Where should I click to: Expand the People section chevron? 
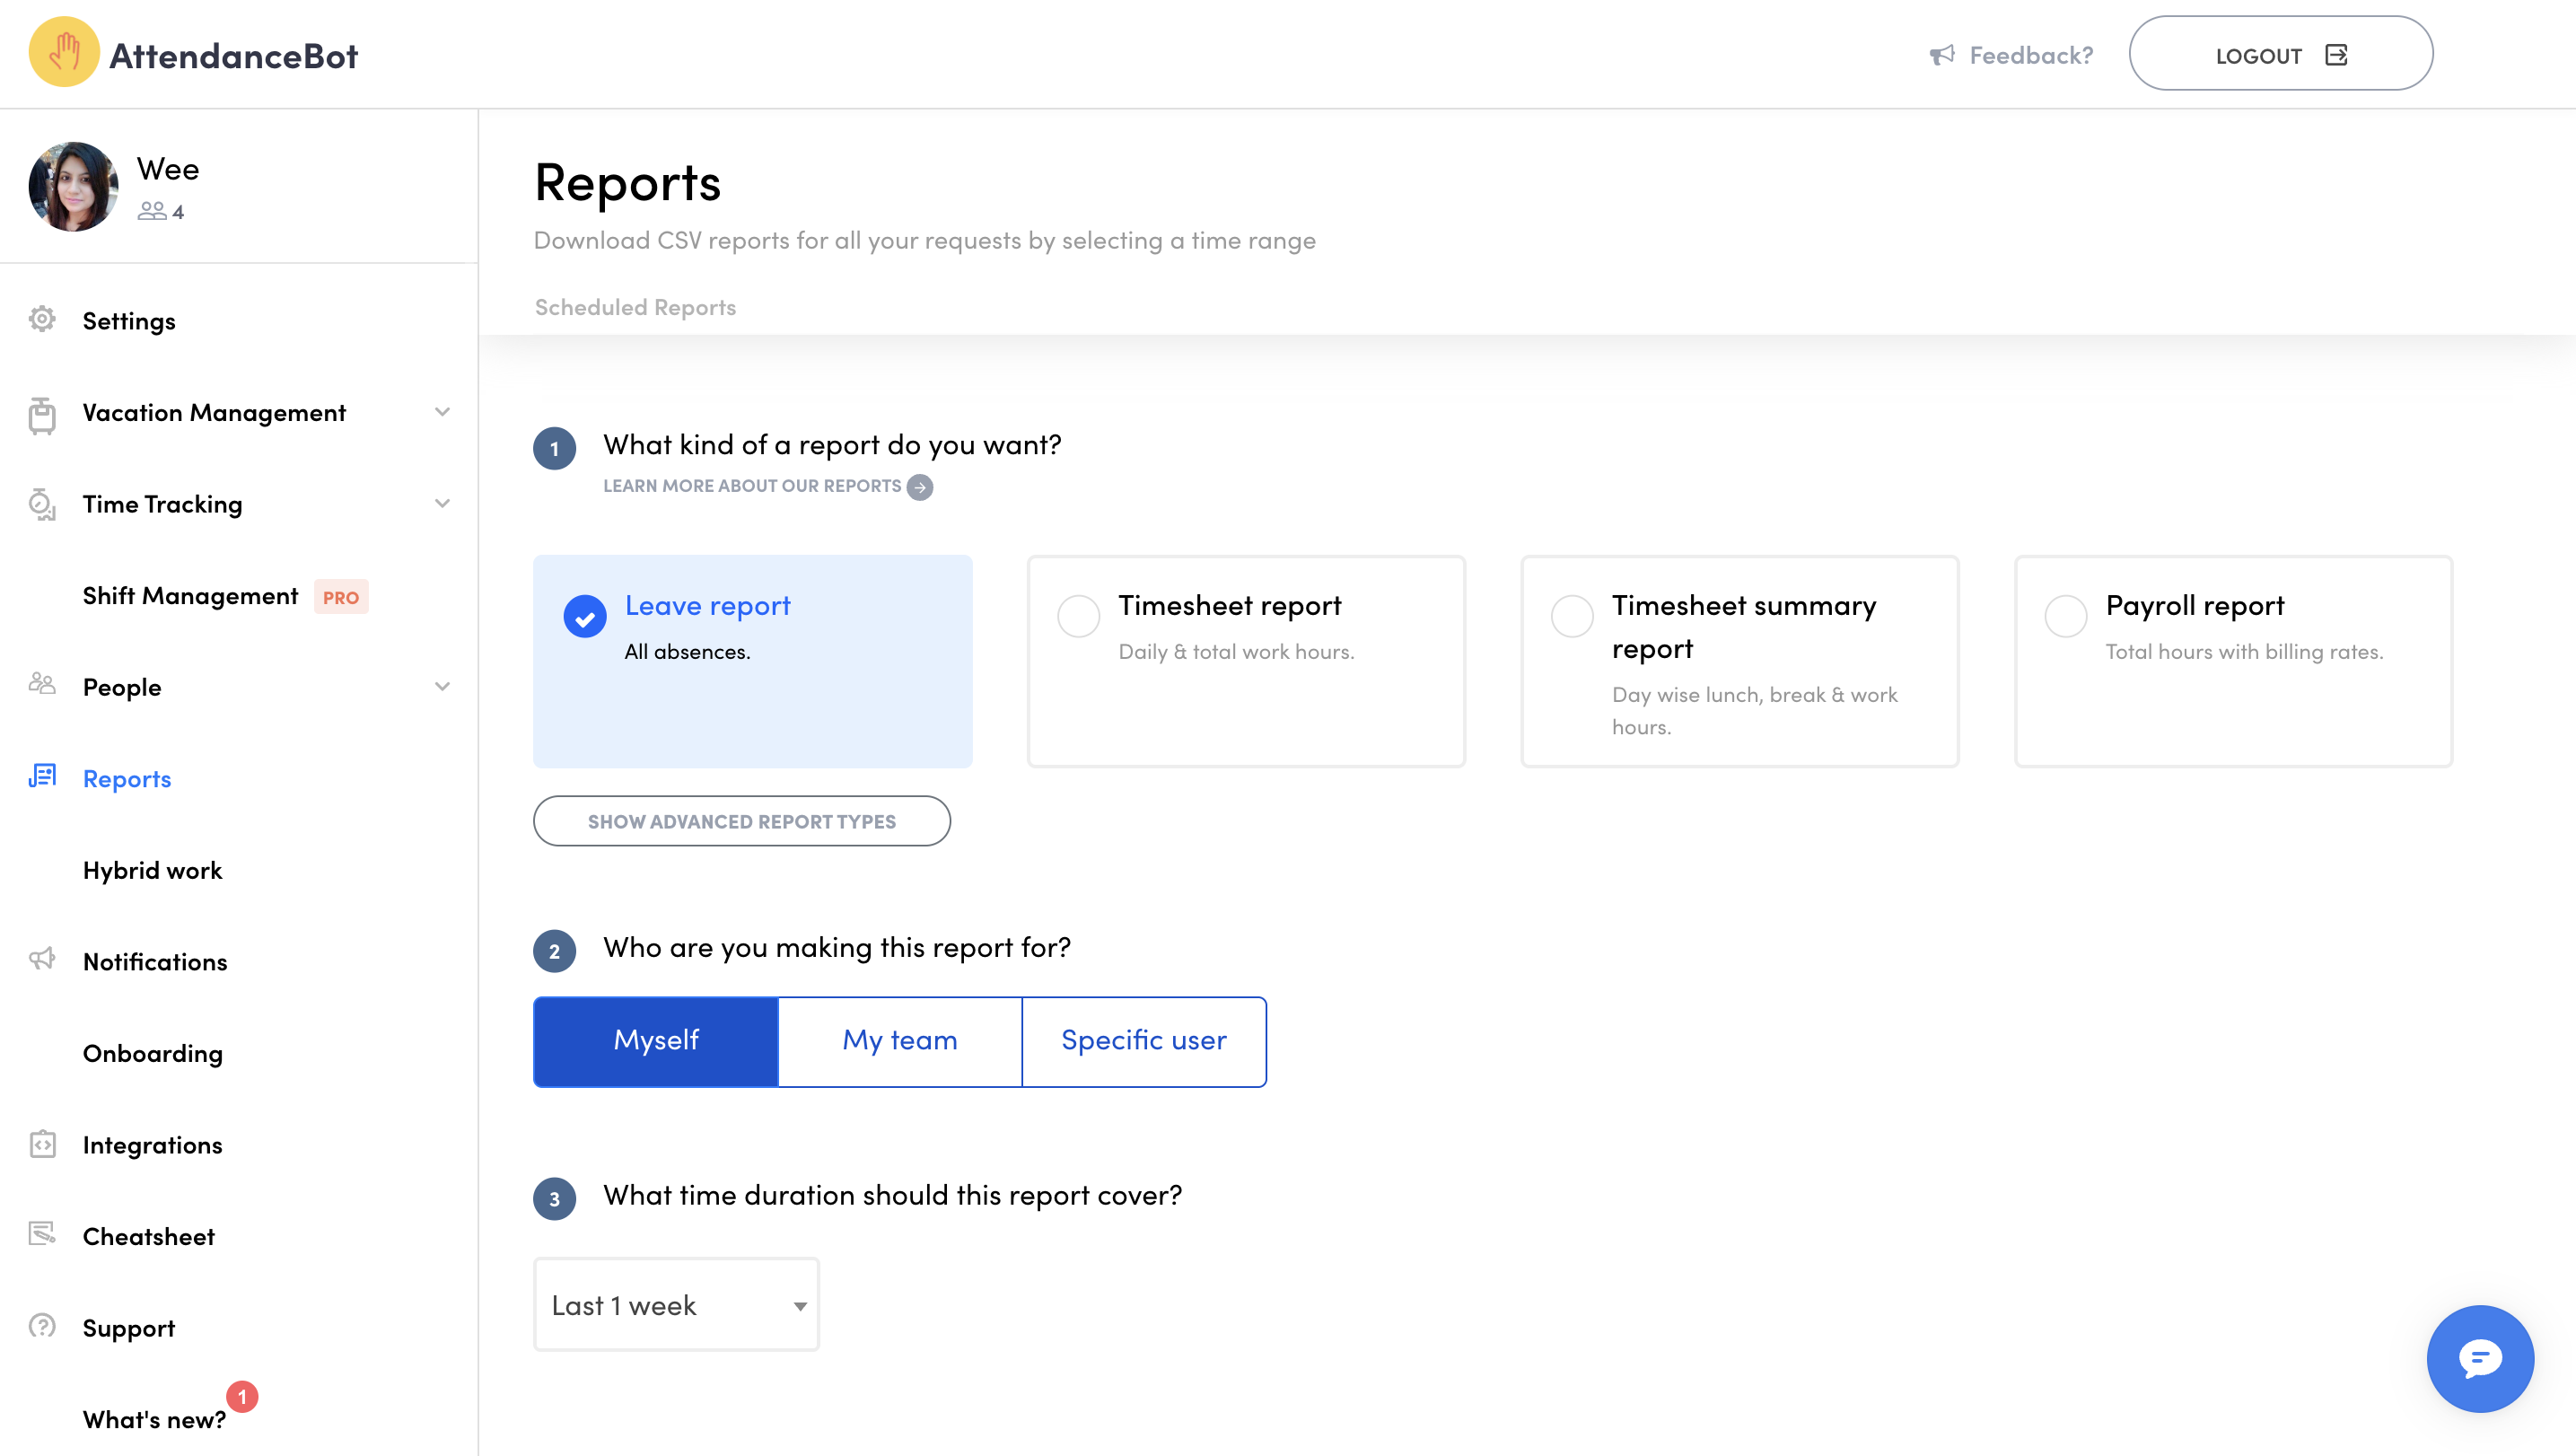coord(442,687)
